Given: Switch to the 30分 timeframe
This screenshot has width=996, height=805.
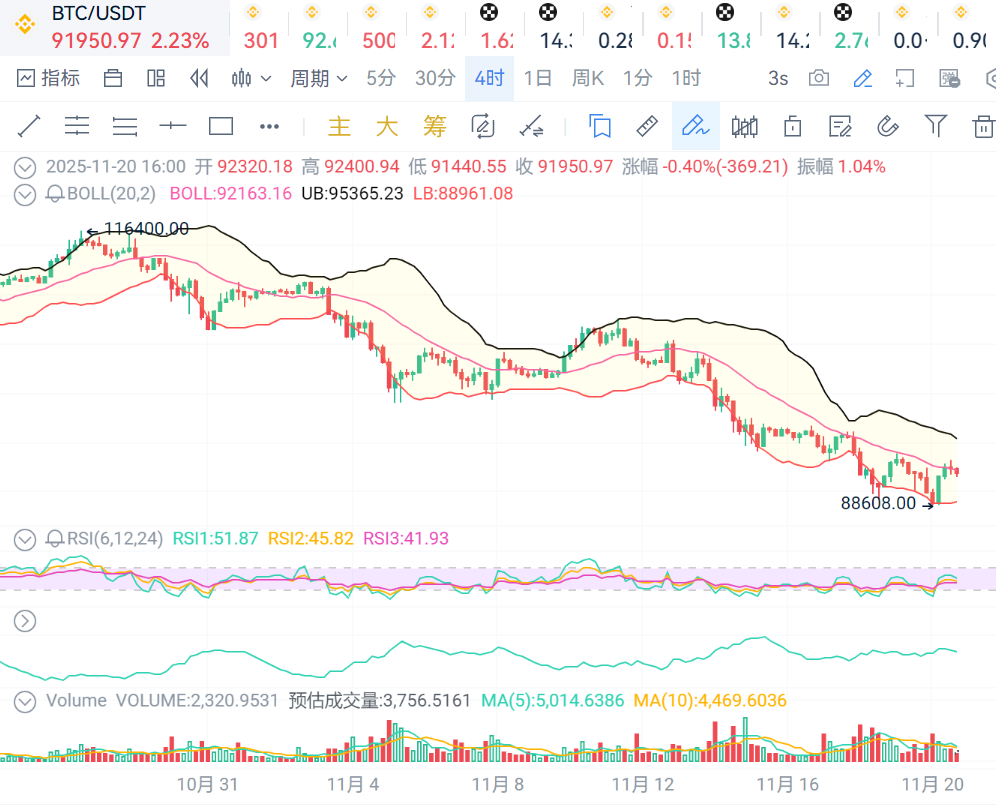Looking at the screenshot, I should [435, 78].
